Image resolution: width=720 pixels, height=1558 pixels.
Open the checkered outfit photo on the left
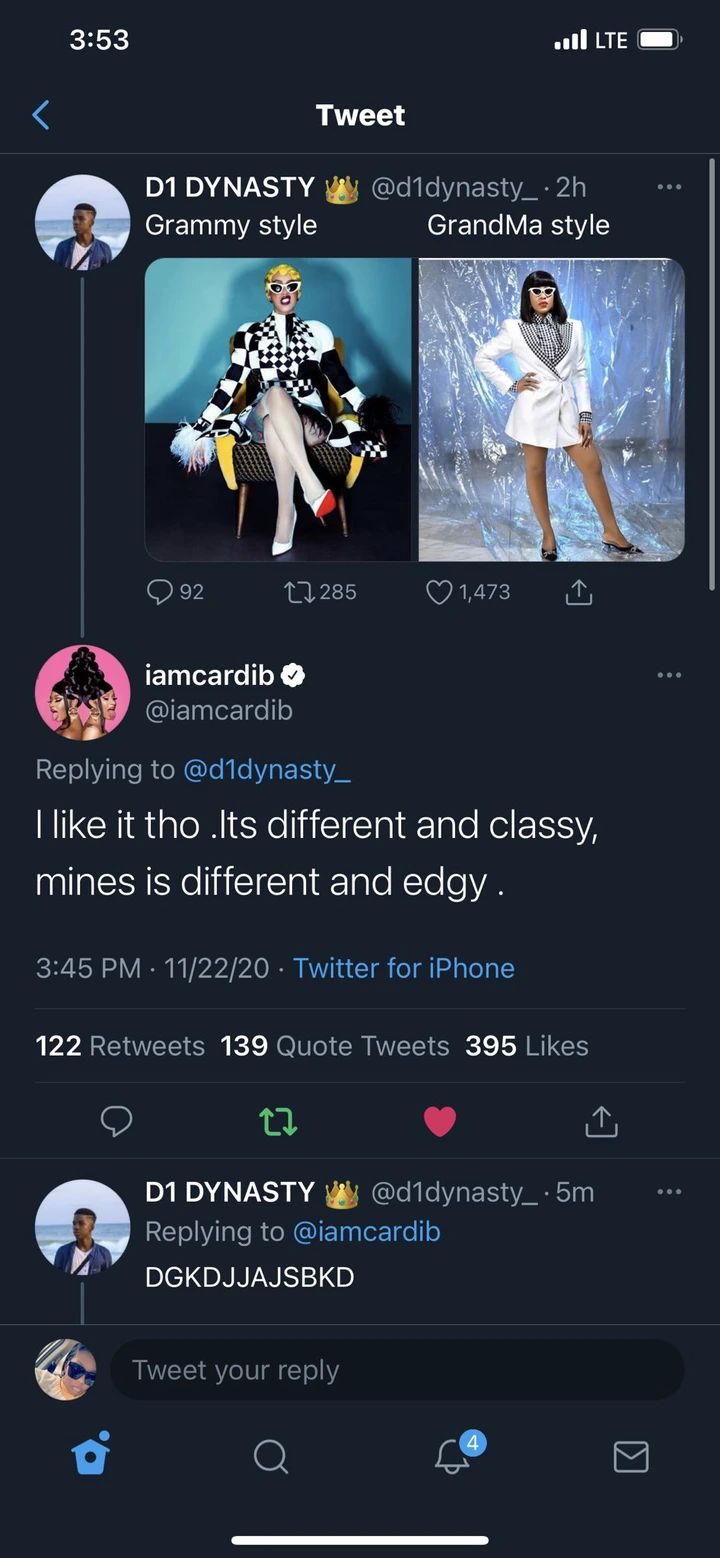(278, 409)
